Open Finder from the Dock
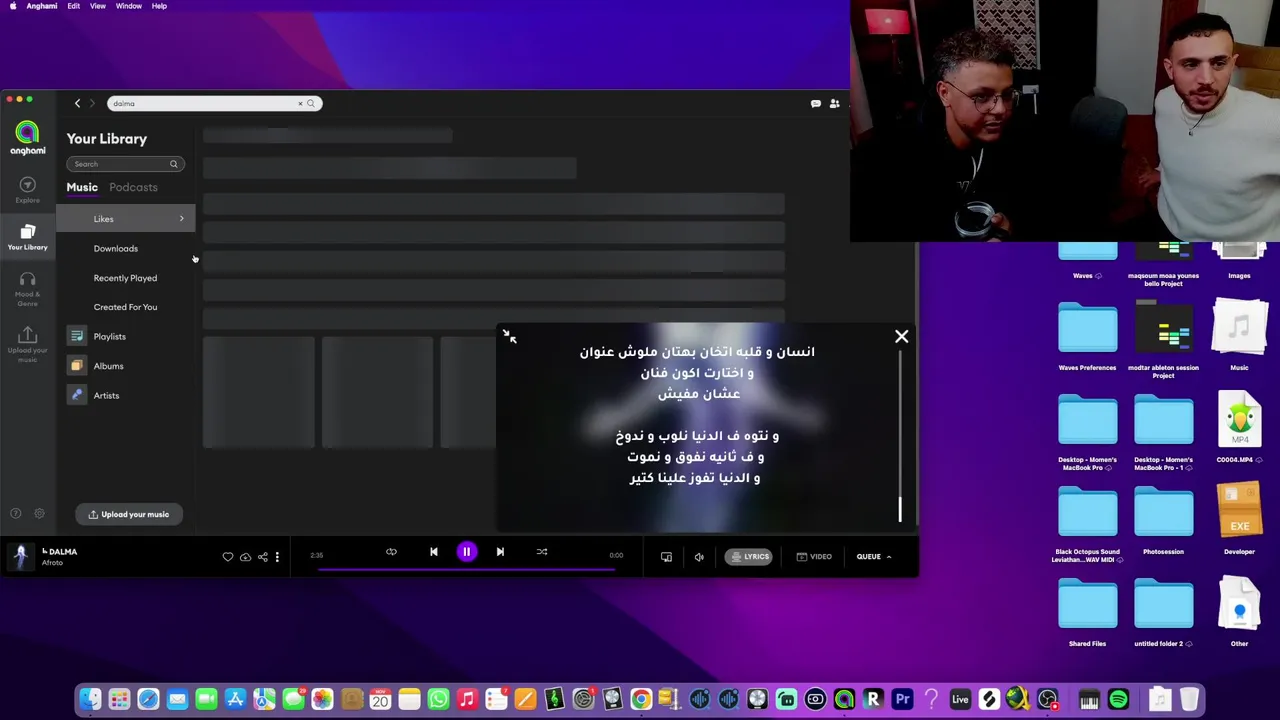 point(90,699)
